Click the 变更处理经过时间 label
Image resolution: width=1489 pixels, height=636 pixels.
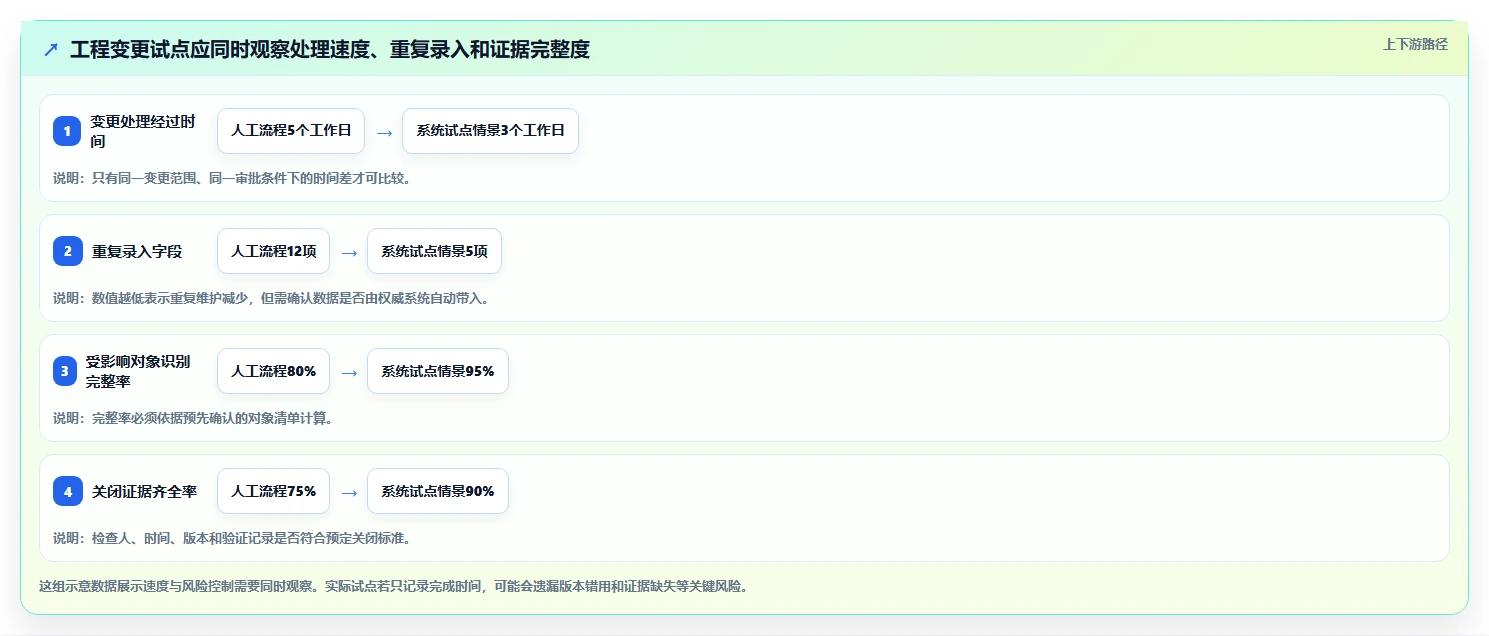(143, 131)
